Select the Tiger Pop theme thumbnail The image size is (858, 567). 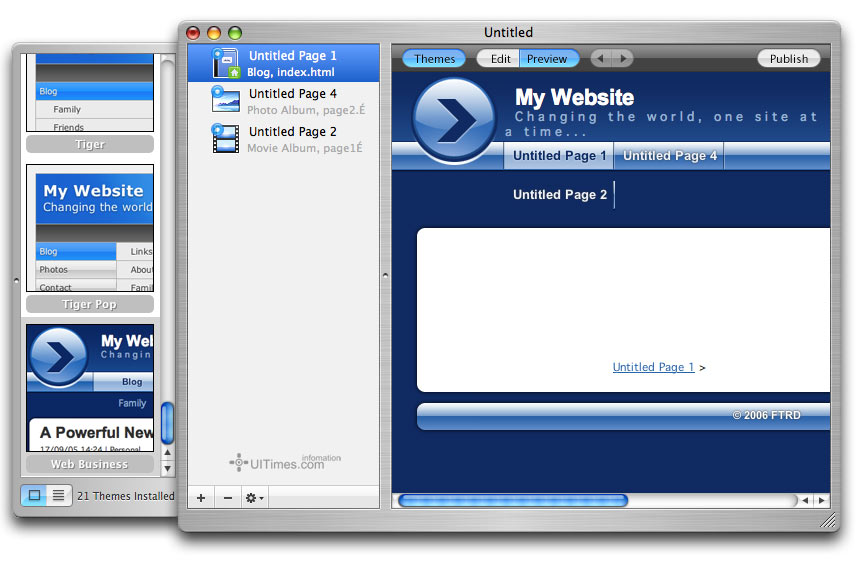point(90,232)
